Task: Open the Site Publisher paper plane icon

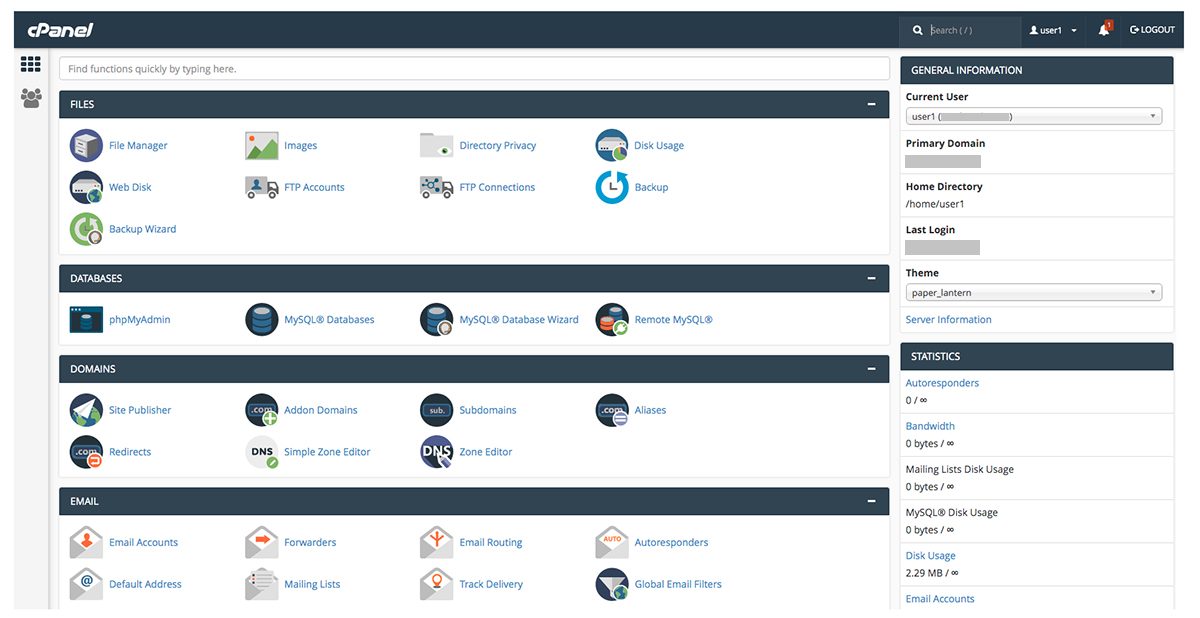Action: [86, 410]
